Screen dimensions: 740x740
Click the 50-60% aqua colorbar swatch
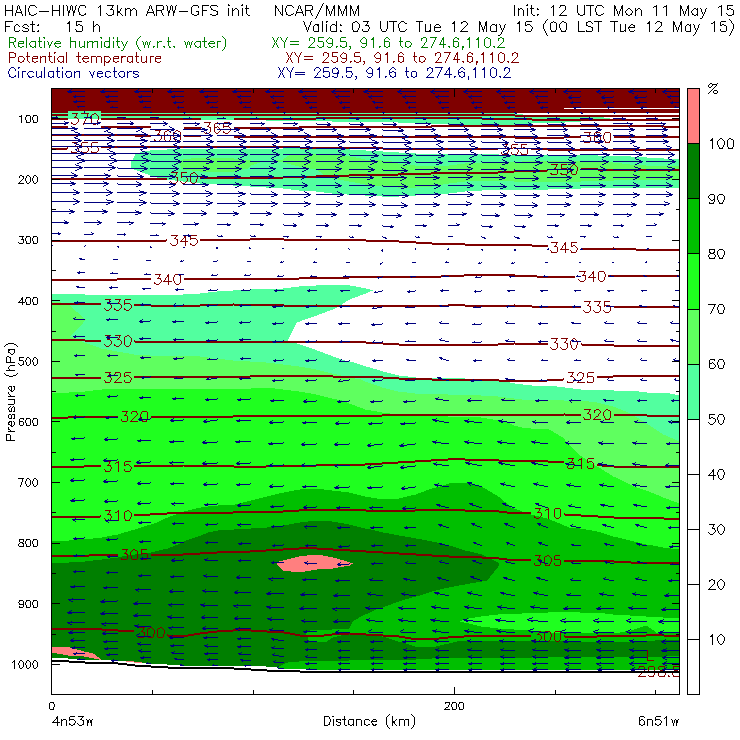(x=693, y=392)
